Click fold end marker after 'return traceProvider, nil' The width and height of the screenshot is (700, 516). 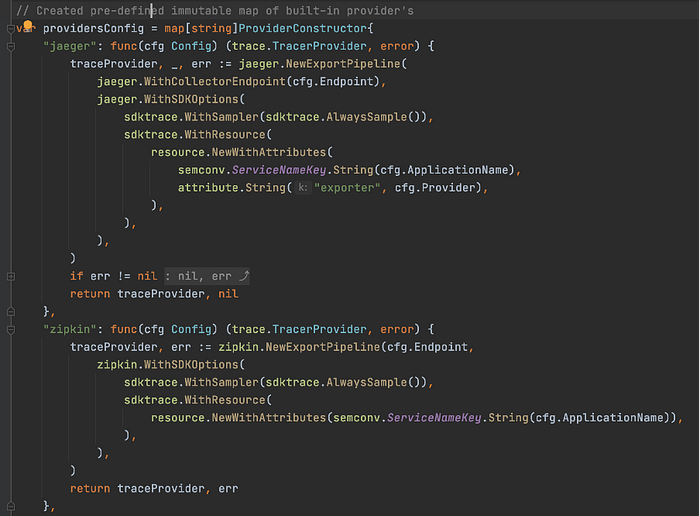pyautogui.click(x=11, y=312)
